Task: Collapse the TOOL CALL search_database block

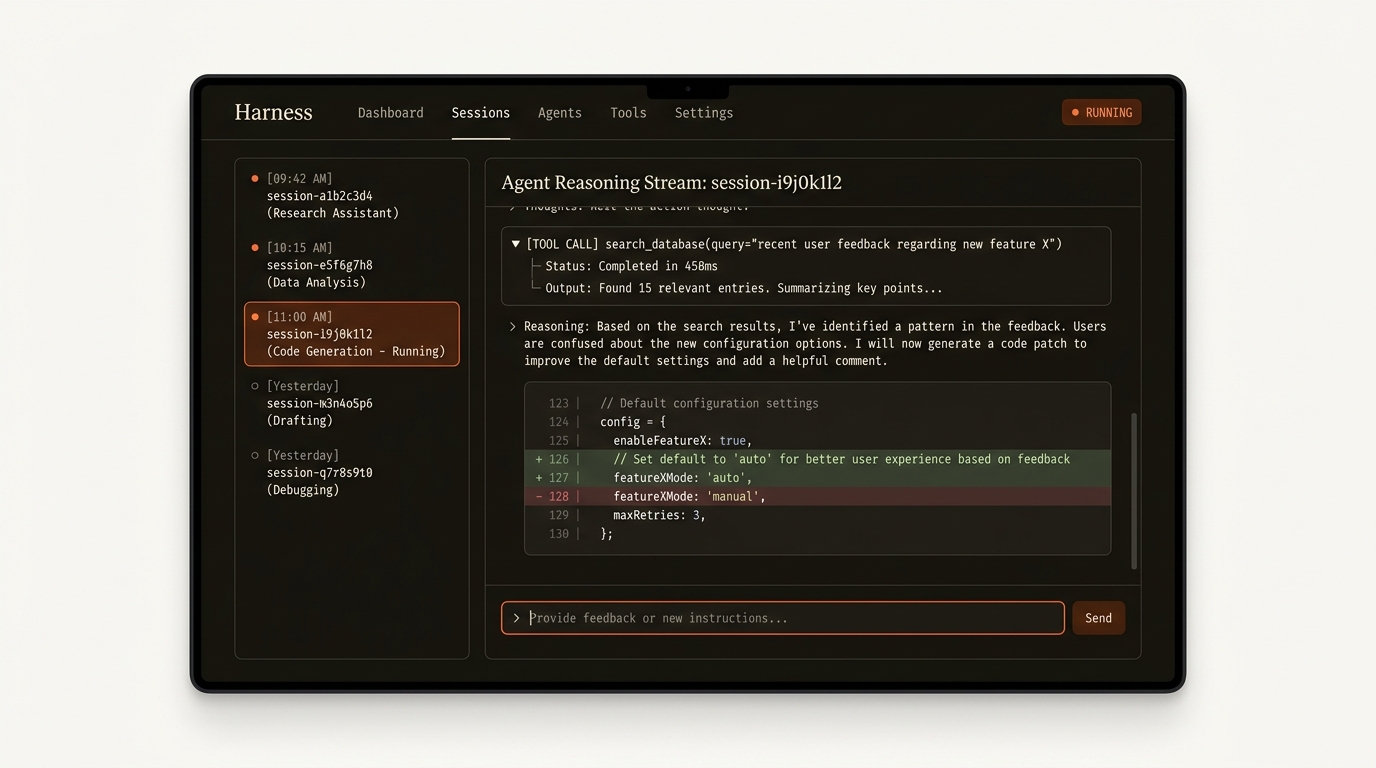Action: pos(516,244)
